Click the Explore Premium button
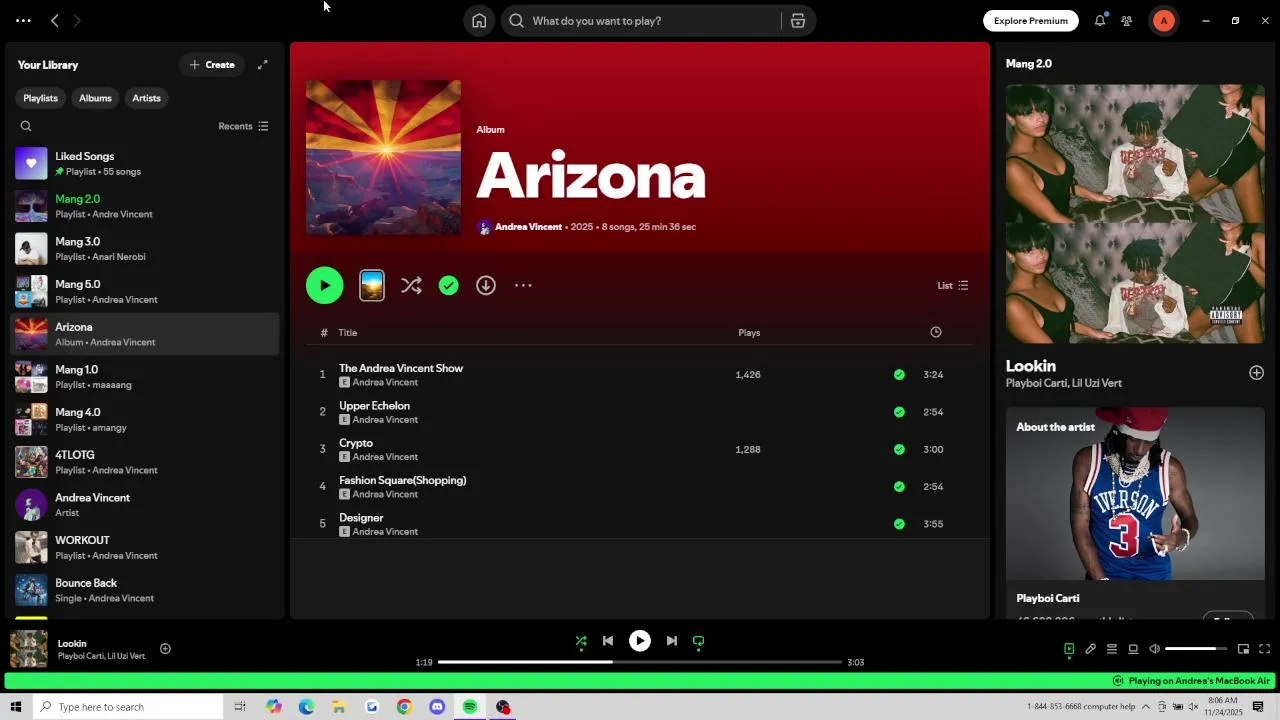The height and width of the screenshot is (720, 1280). [1030, 21]
